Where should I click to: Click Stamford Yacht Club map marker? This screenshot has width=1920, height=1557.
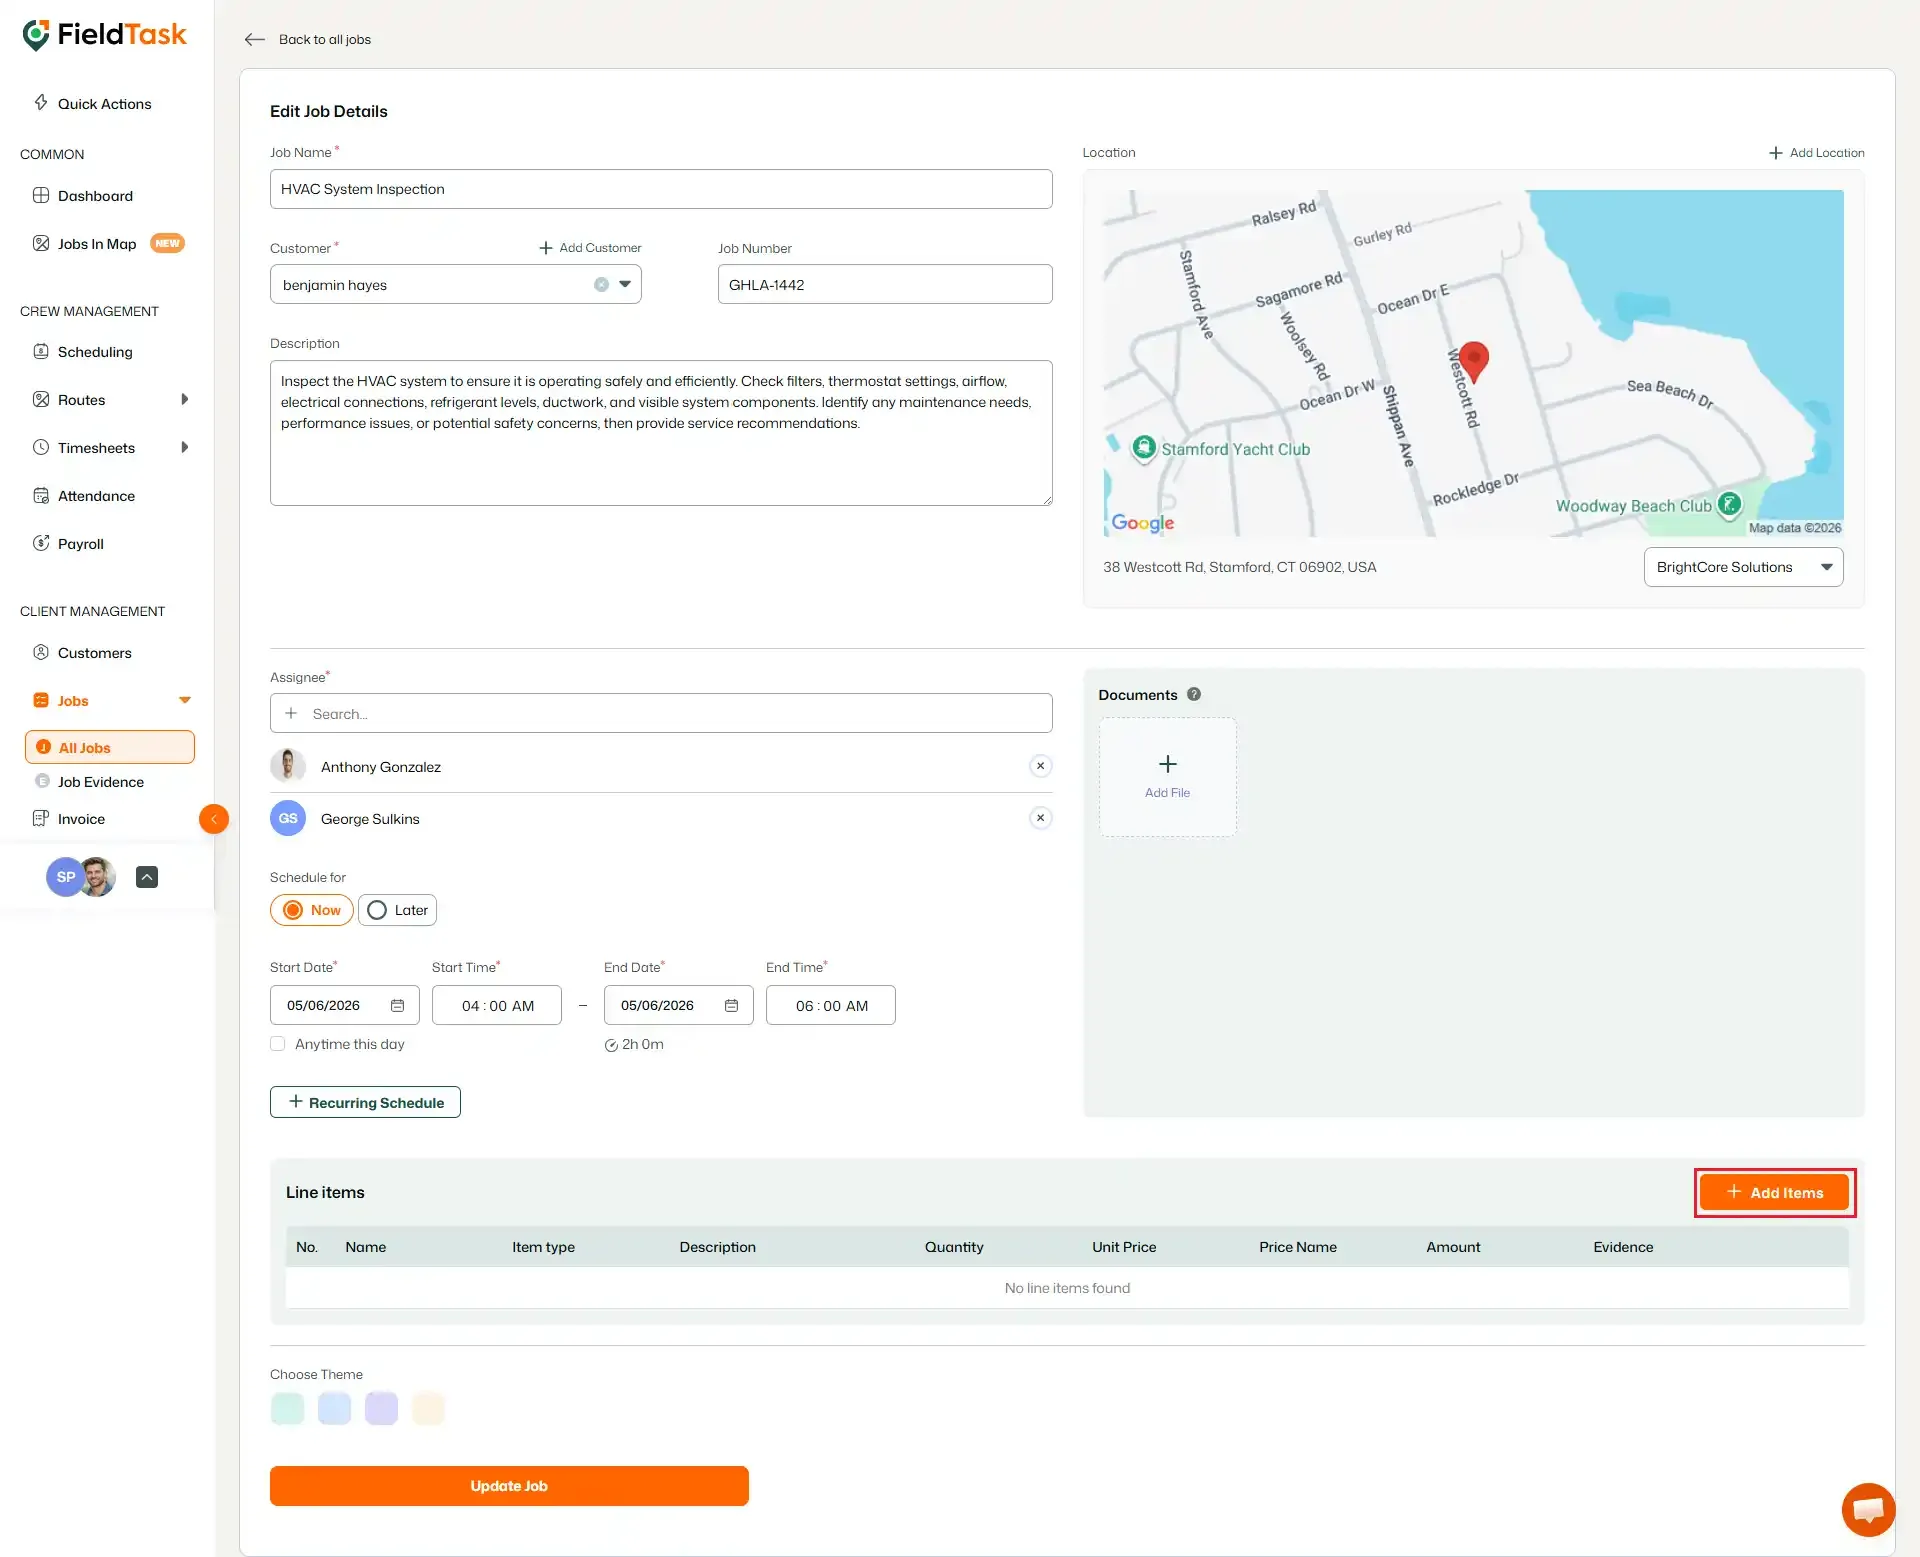tap(1144, 448)
